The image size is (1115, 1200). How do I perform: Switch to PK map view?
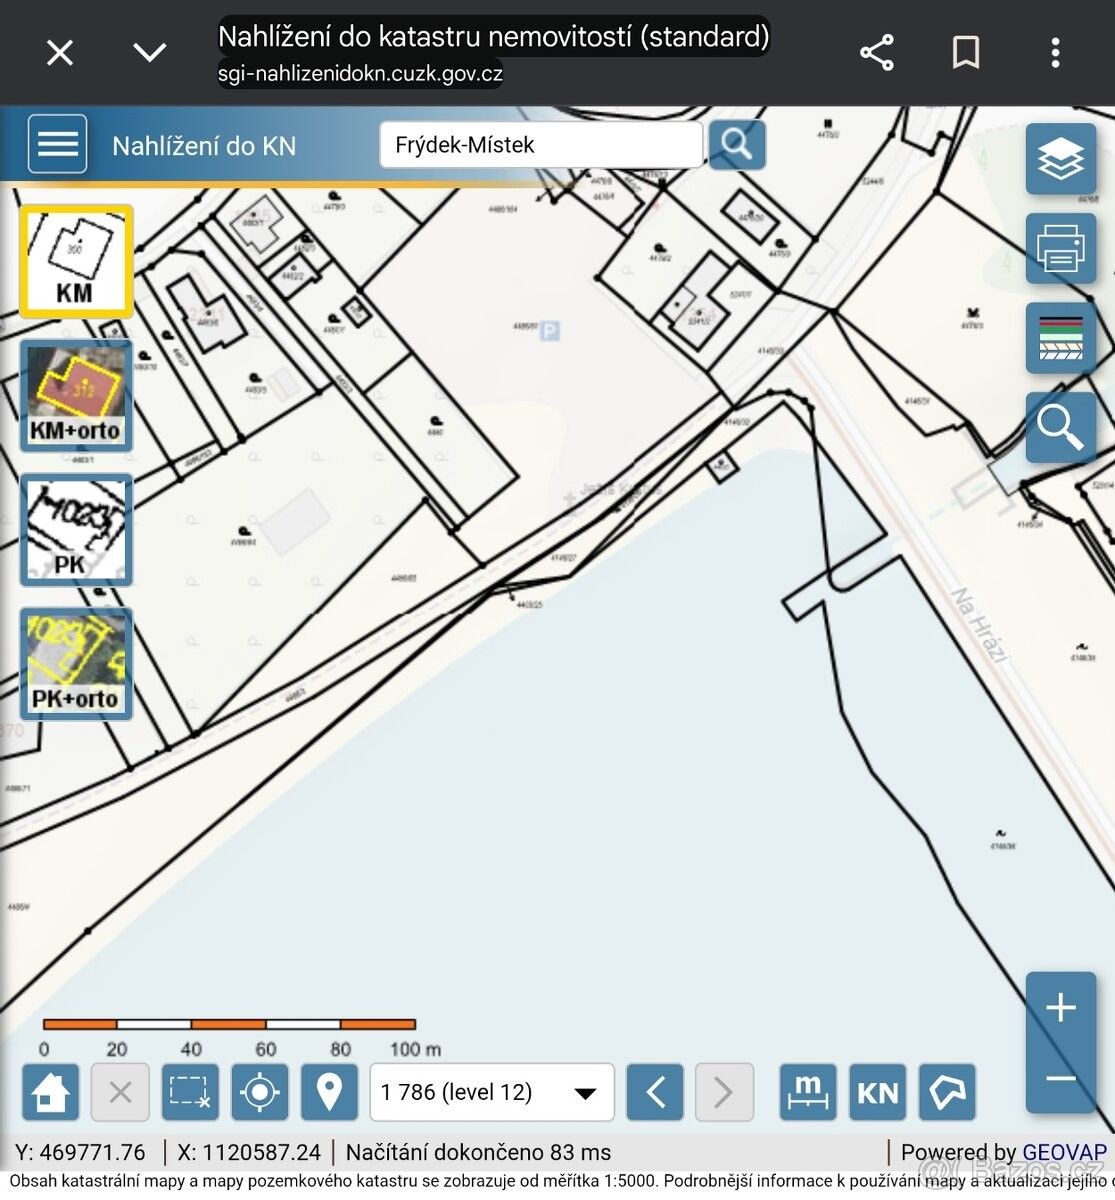pyautogui.click(x=76, y=530)
